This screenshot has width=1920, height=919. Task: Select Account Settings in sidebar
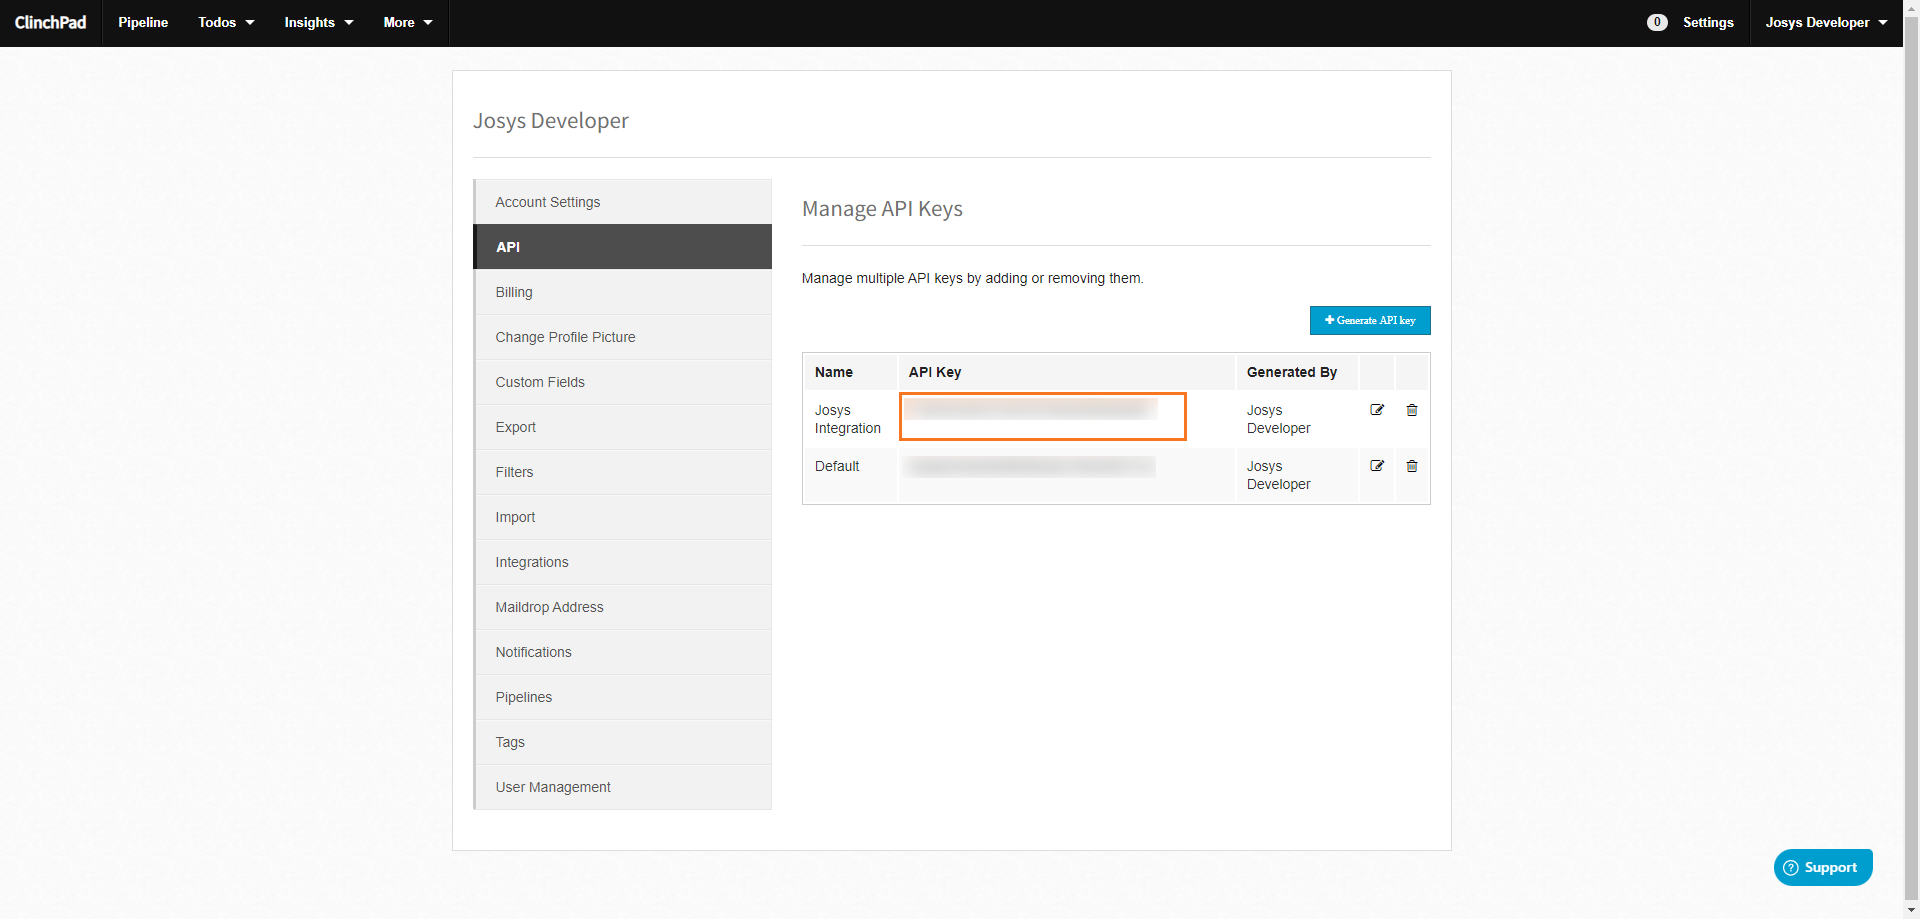(623, 202)
